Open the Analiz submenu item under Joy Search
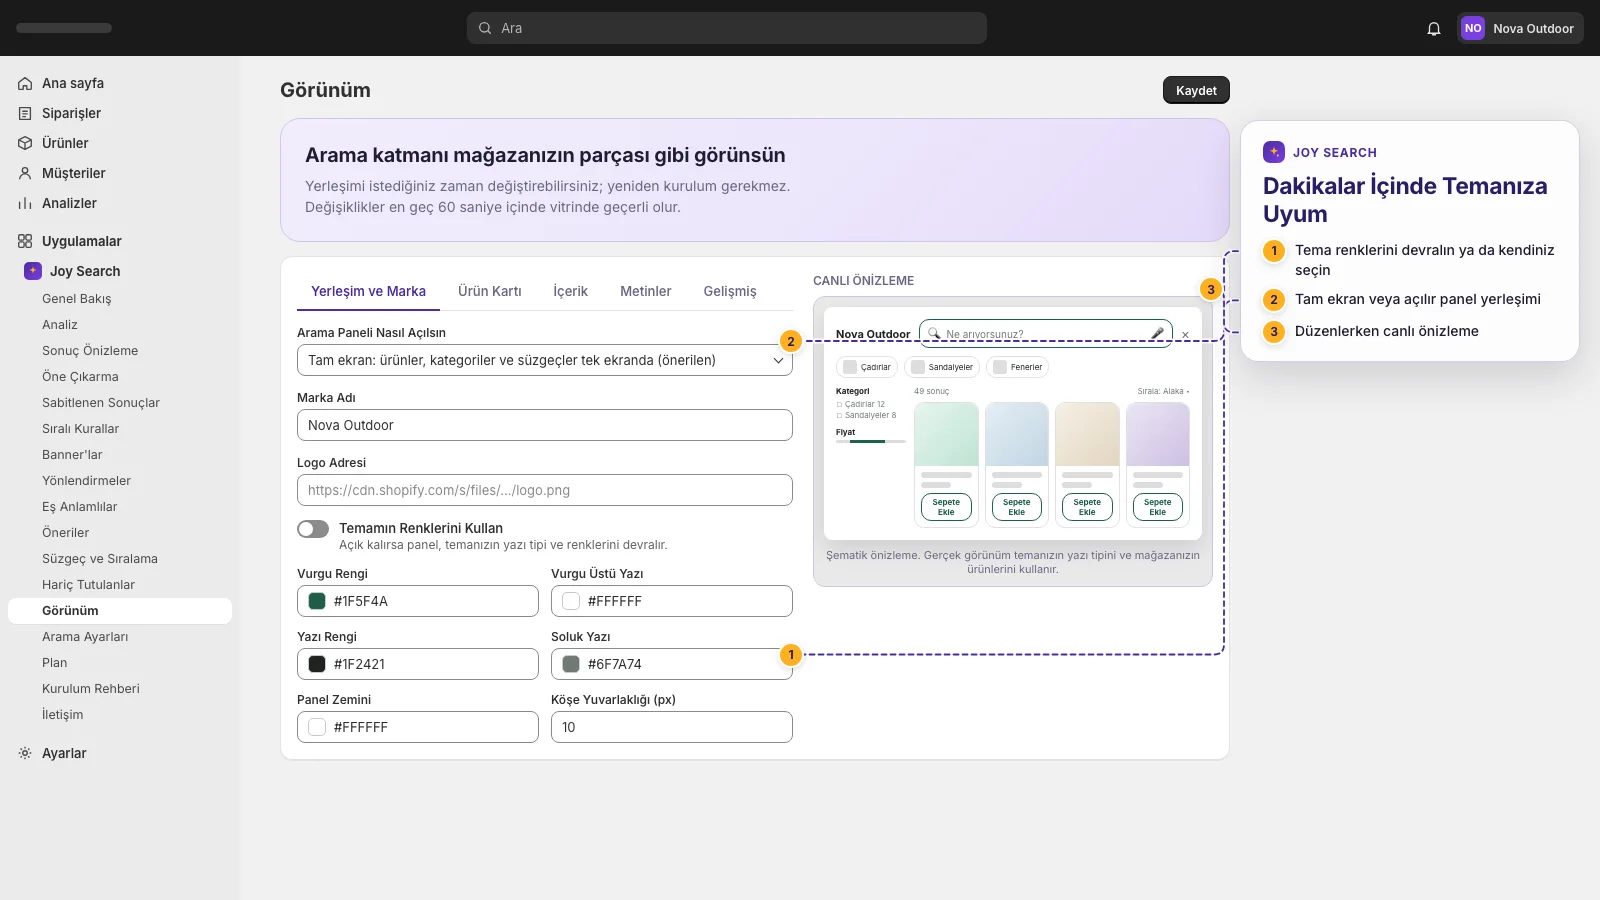 pos(60,325)
